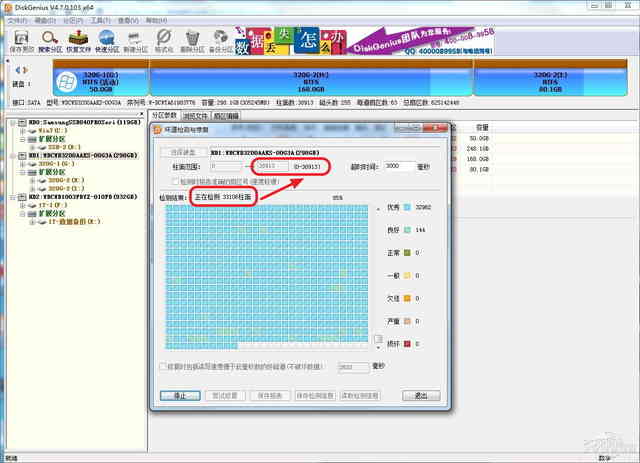Click the 优秀 blue legend swatch

point(407,207)
